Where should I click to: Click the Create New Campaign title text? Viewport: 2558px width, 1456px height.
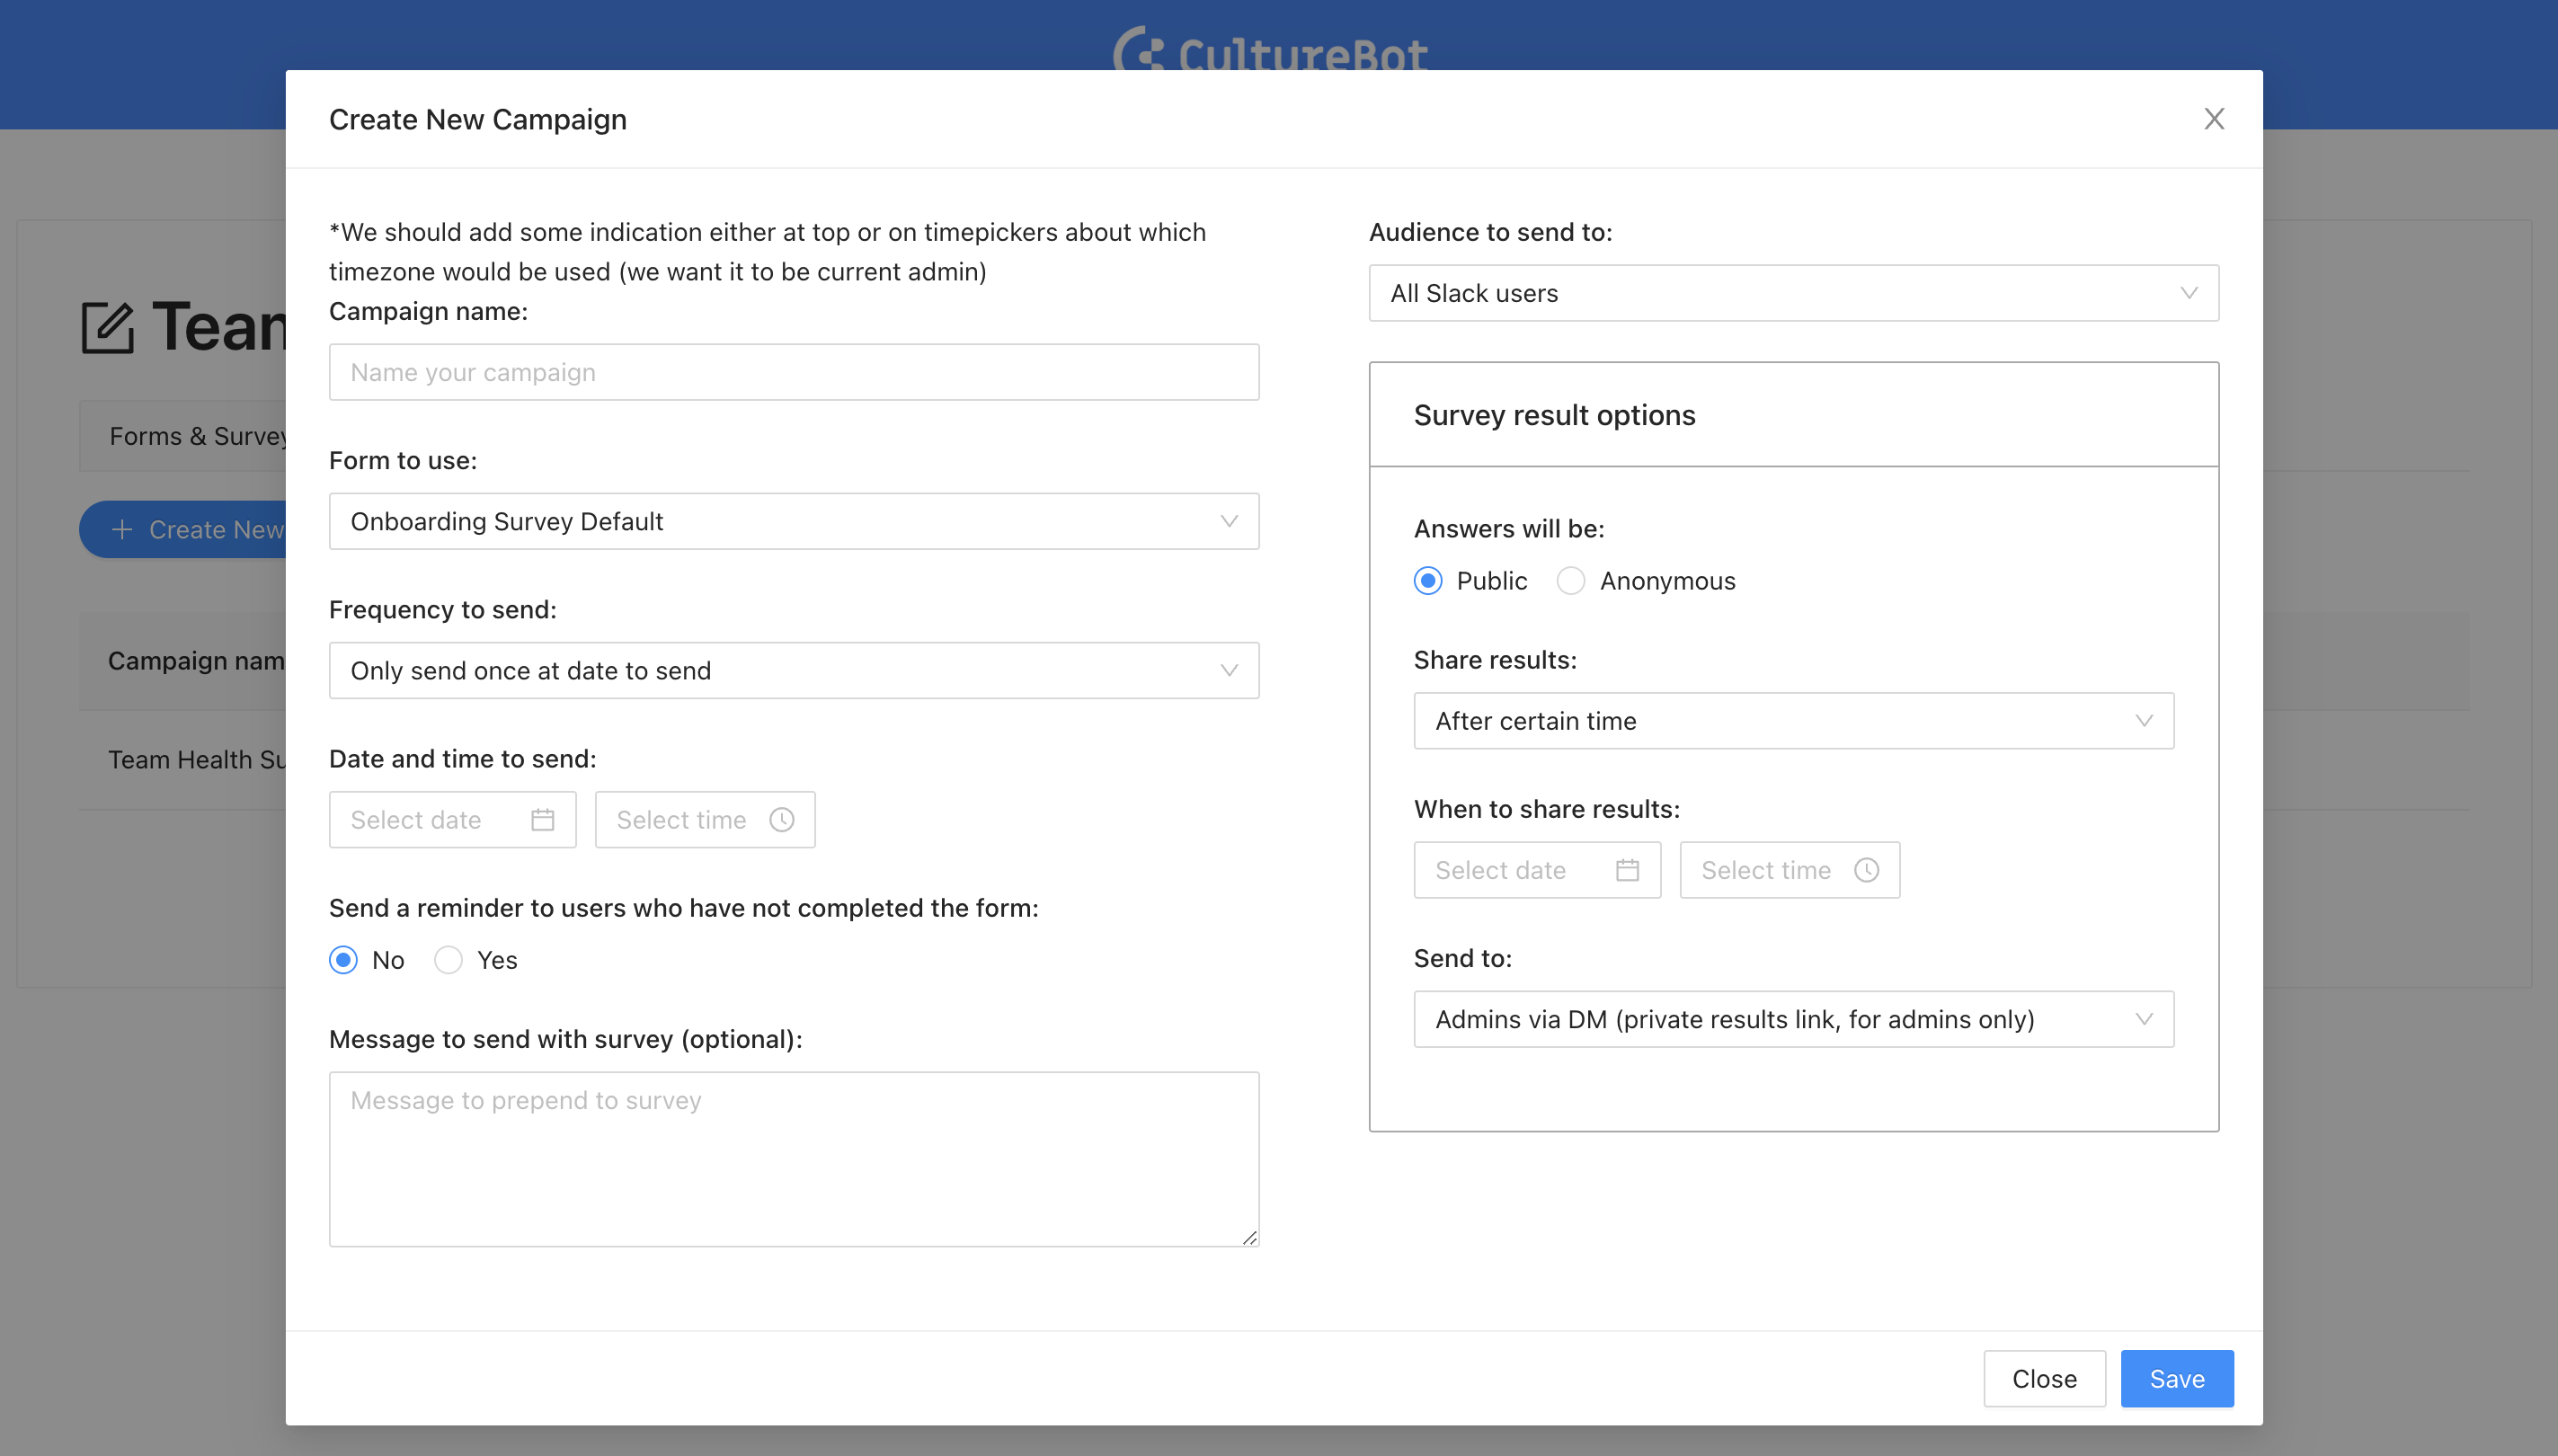478,119
